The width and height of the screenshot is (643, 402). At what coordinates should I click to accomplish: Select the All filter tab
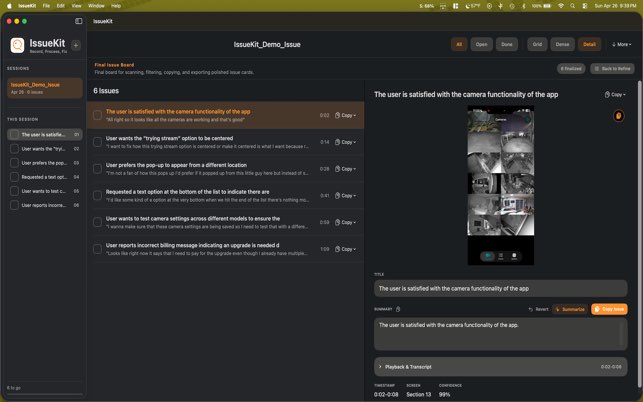click(x=459, y=44)
